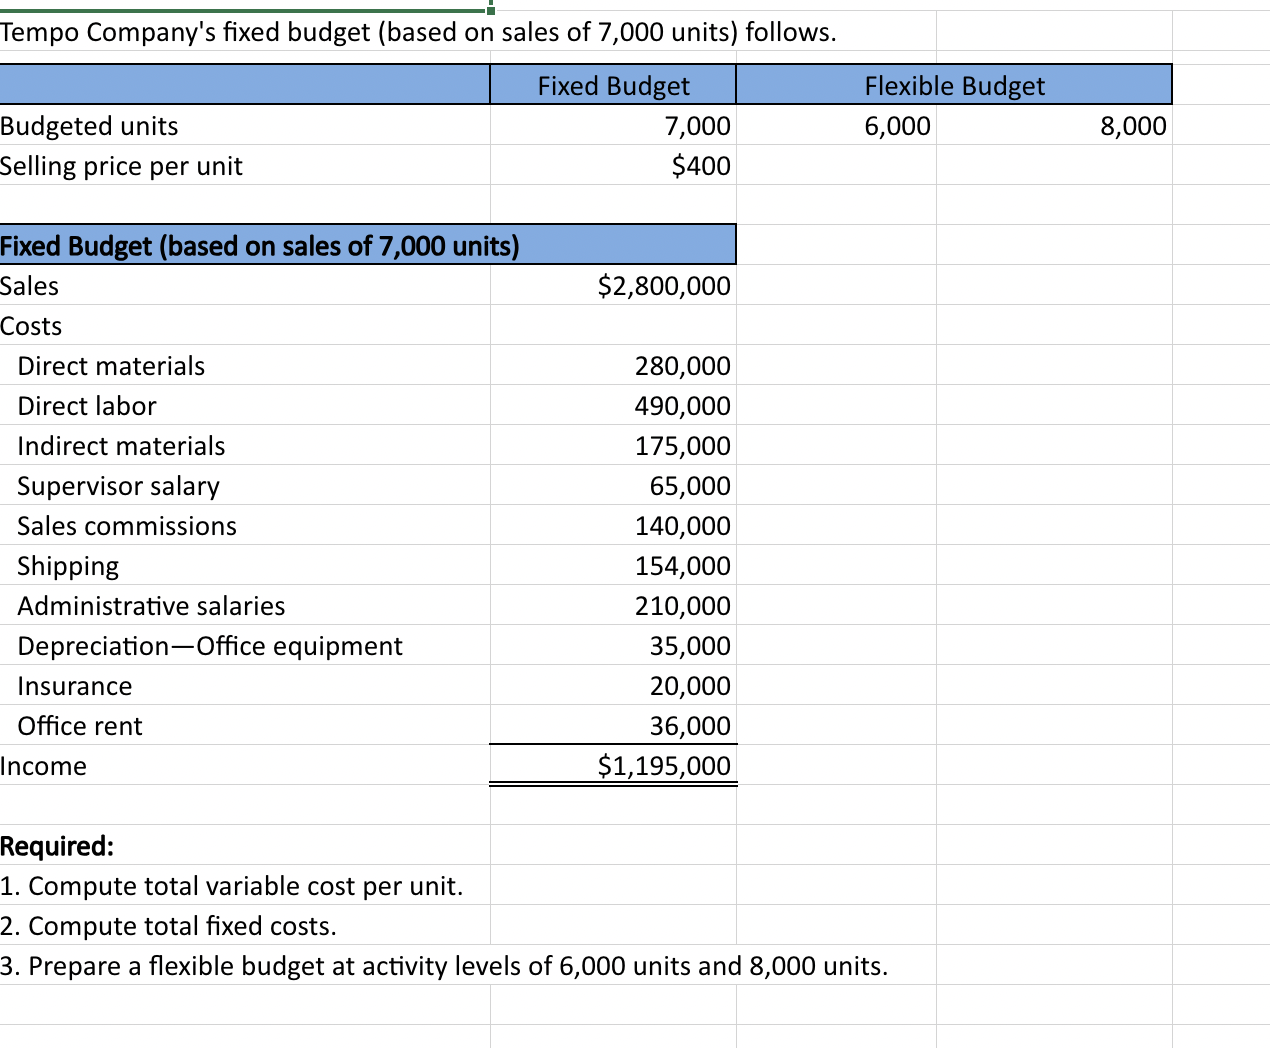The height and width of the screenshot is (1048, 1270).
Task: Click the bold "Fixed Budget (based on sales of 7,000 units)" header
Action: pos(368,245)
